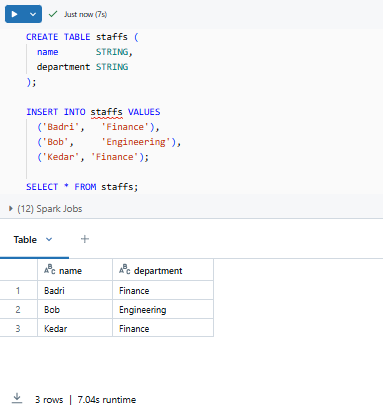Image resolution: width=383 pixels, height=410 pixels.
Task: Click row number 3 in results table
Action: (x=18, y=328)
